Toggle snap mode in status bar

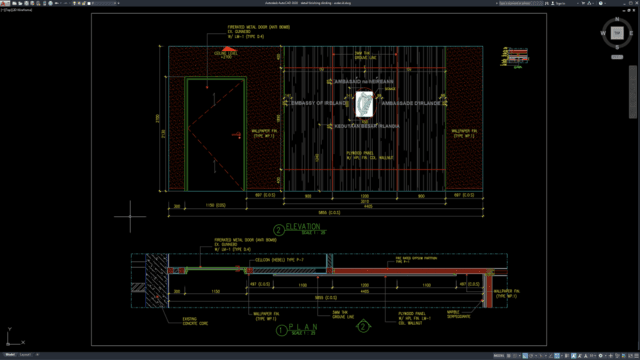pyautogui.click(x=515, y=356)
